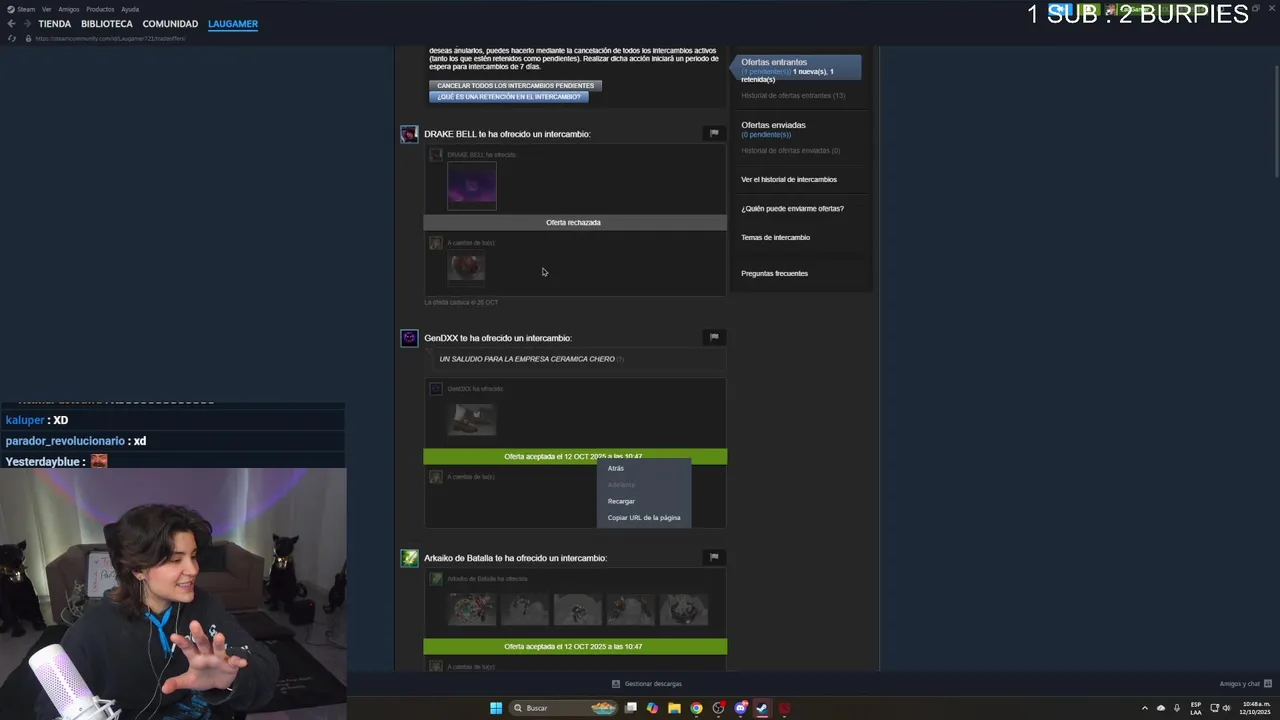Open Temas de intercambio
Screen dimensions: 1280x720
click(x=775, y=237)
